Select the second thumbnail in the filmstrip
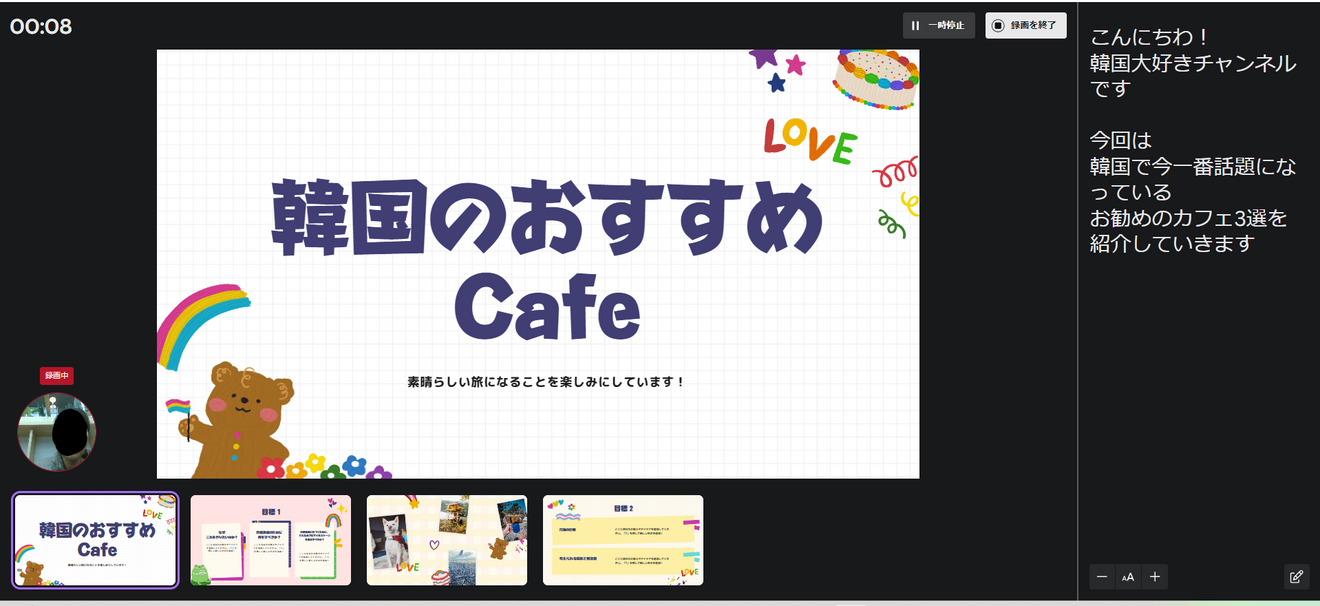This screenshot has height=606, width=1320. pos(271,540)
